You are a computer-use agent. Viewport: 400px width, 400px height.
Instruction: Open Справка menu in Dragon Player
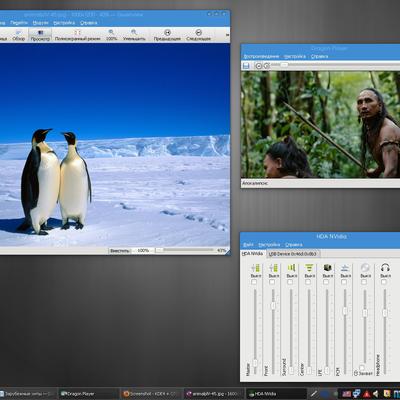click(319, 56)
